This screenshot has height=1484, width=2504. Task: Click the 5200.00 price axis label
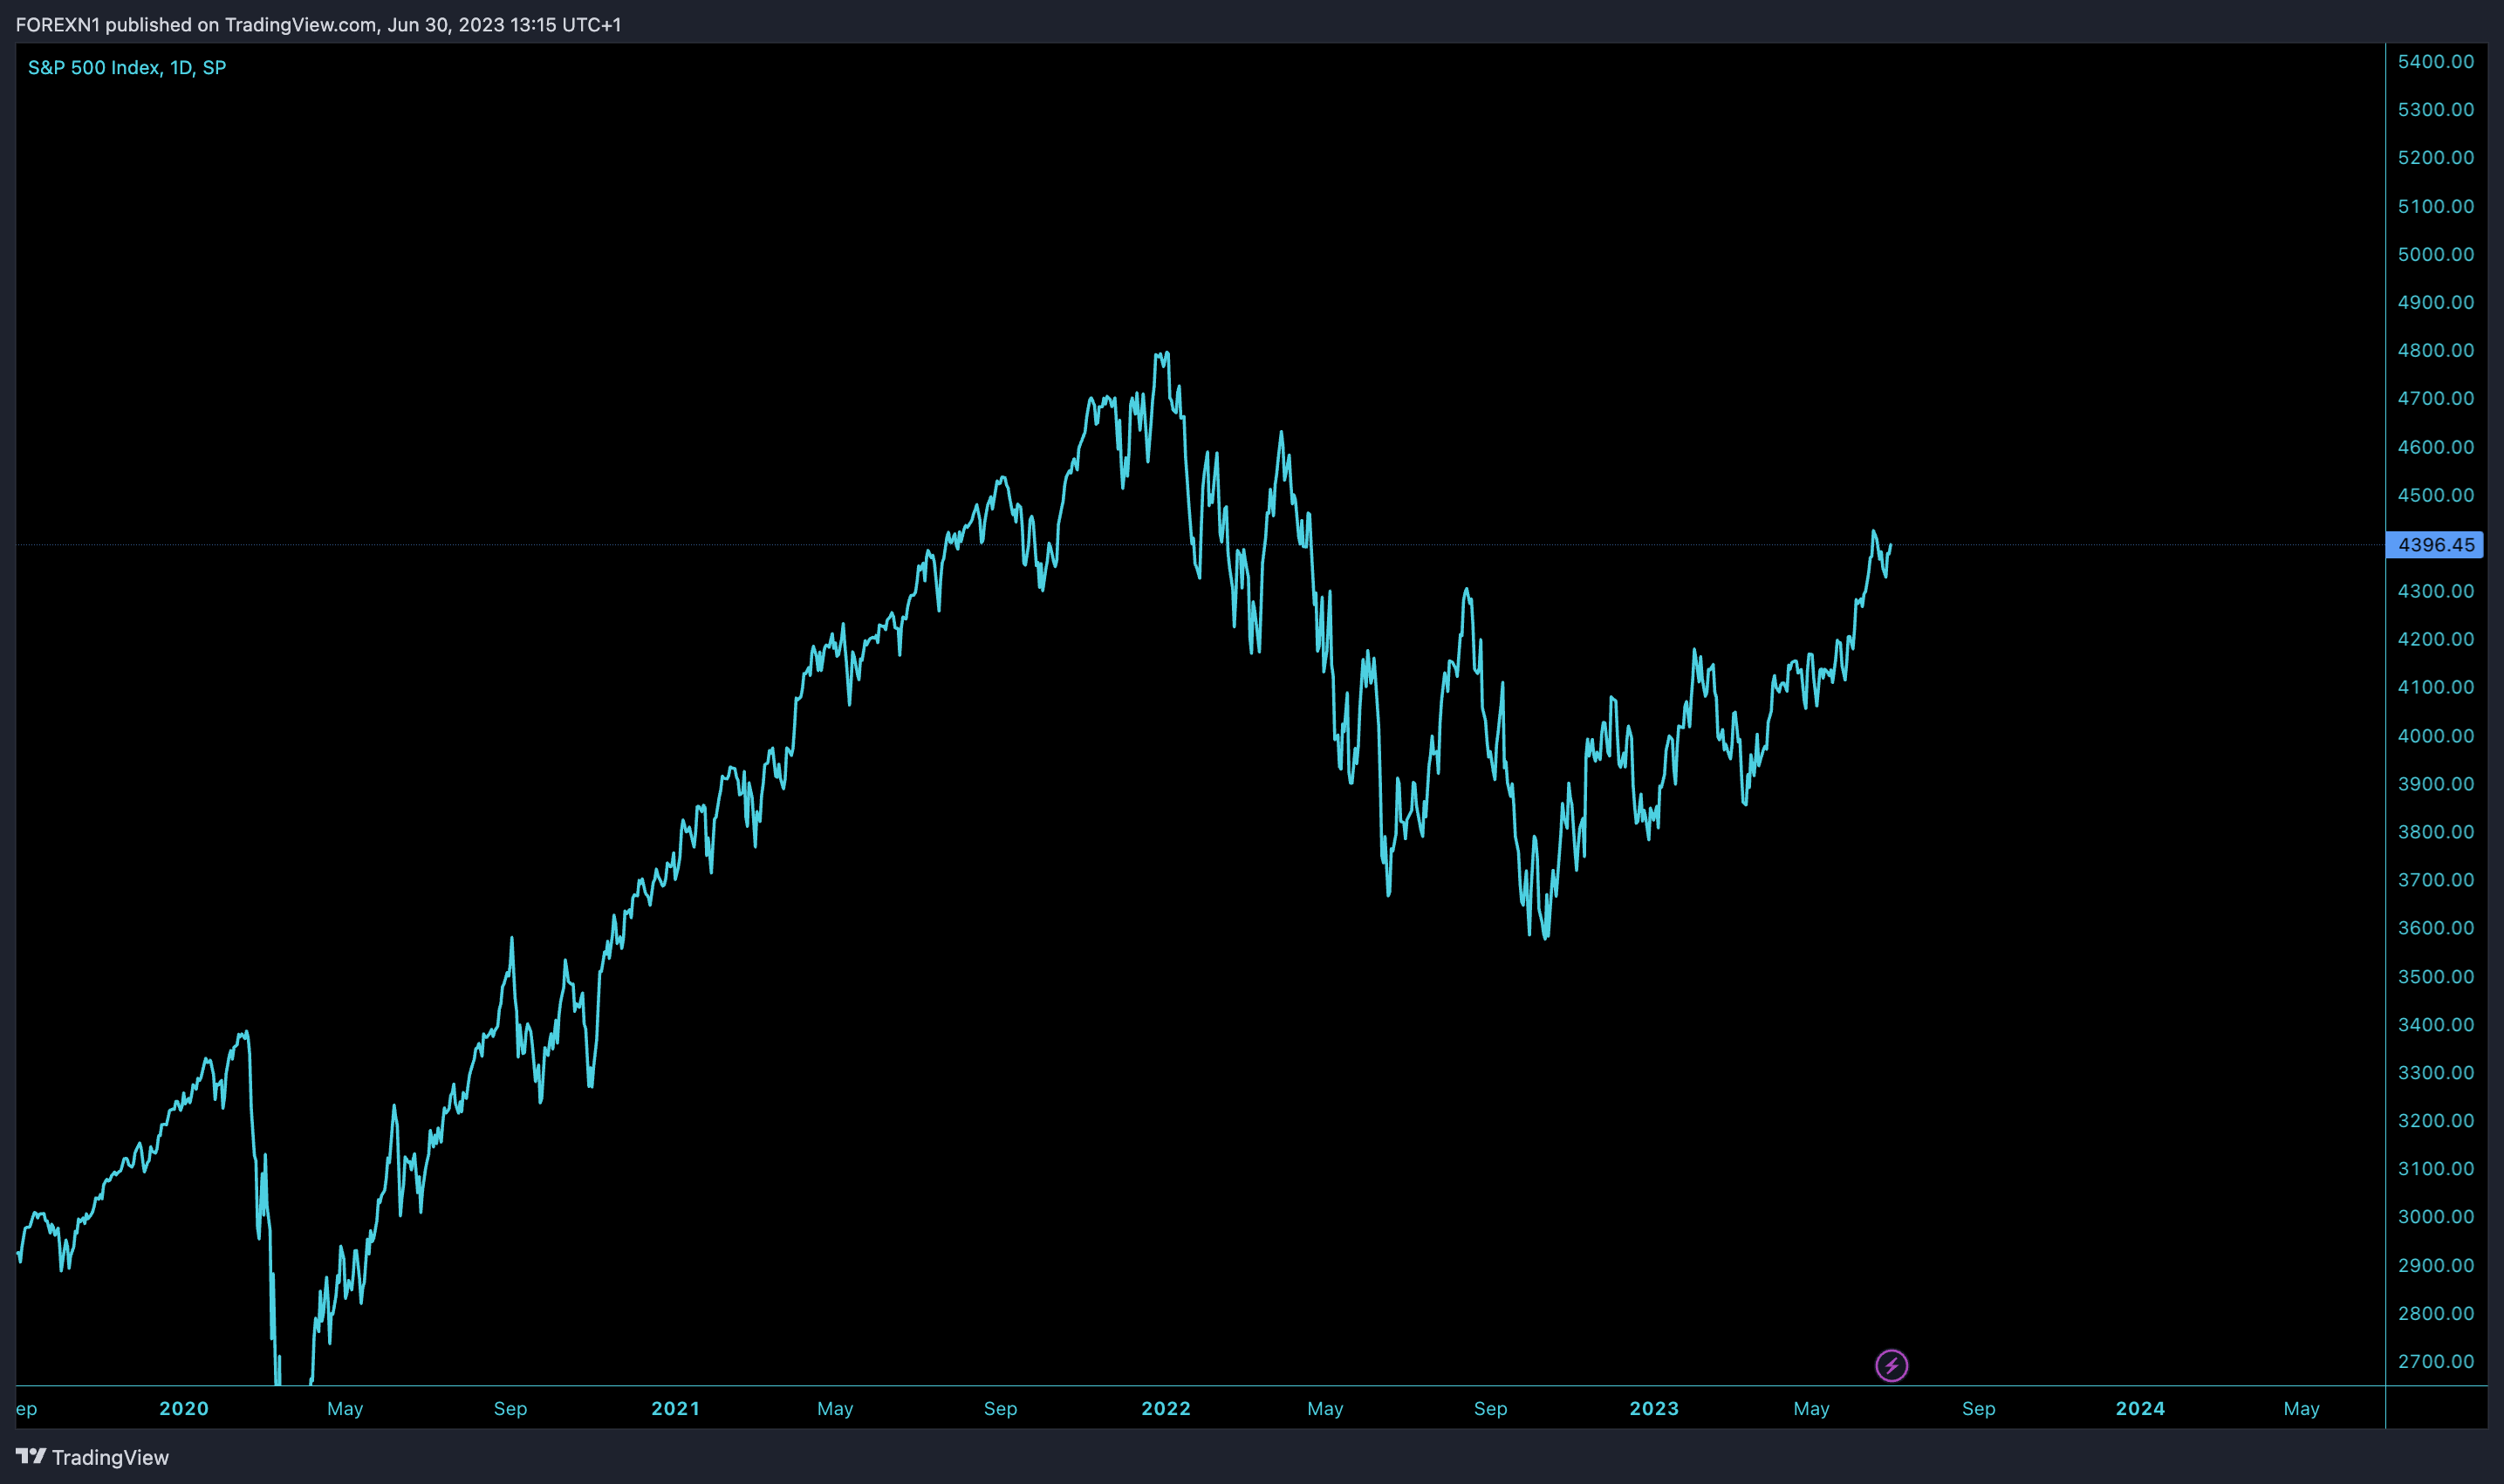[2436, 157]
